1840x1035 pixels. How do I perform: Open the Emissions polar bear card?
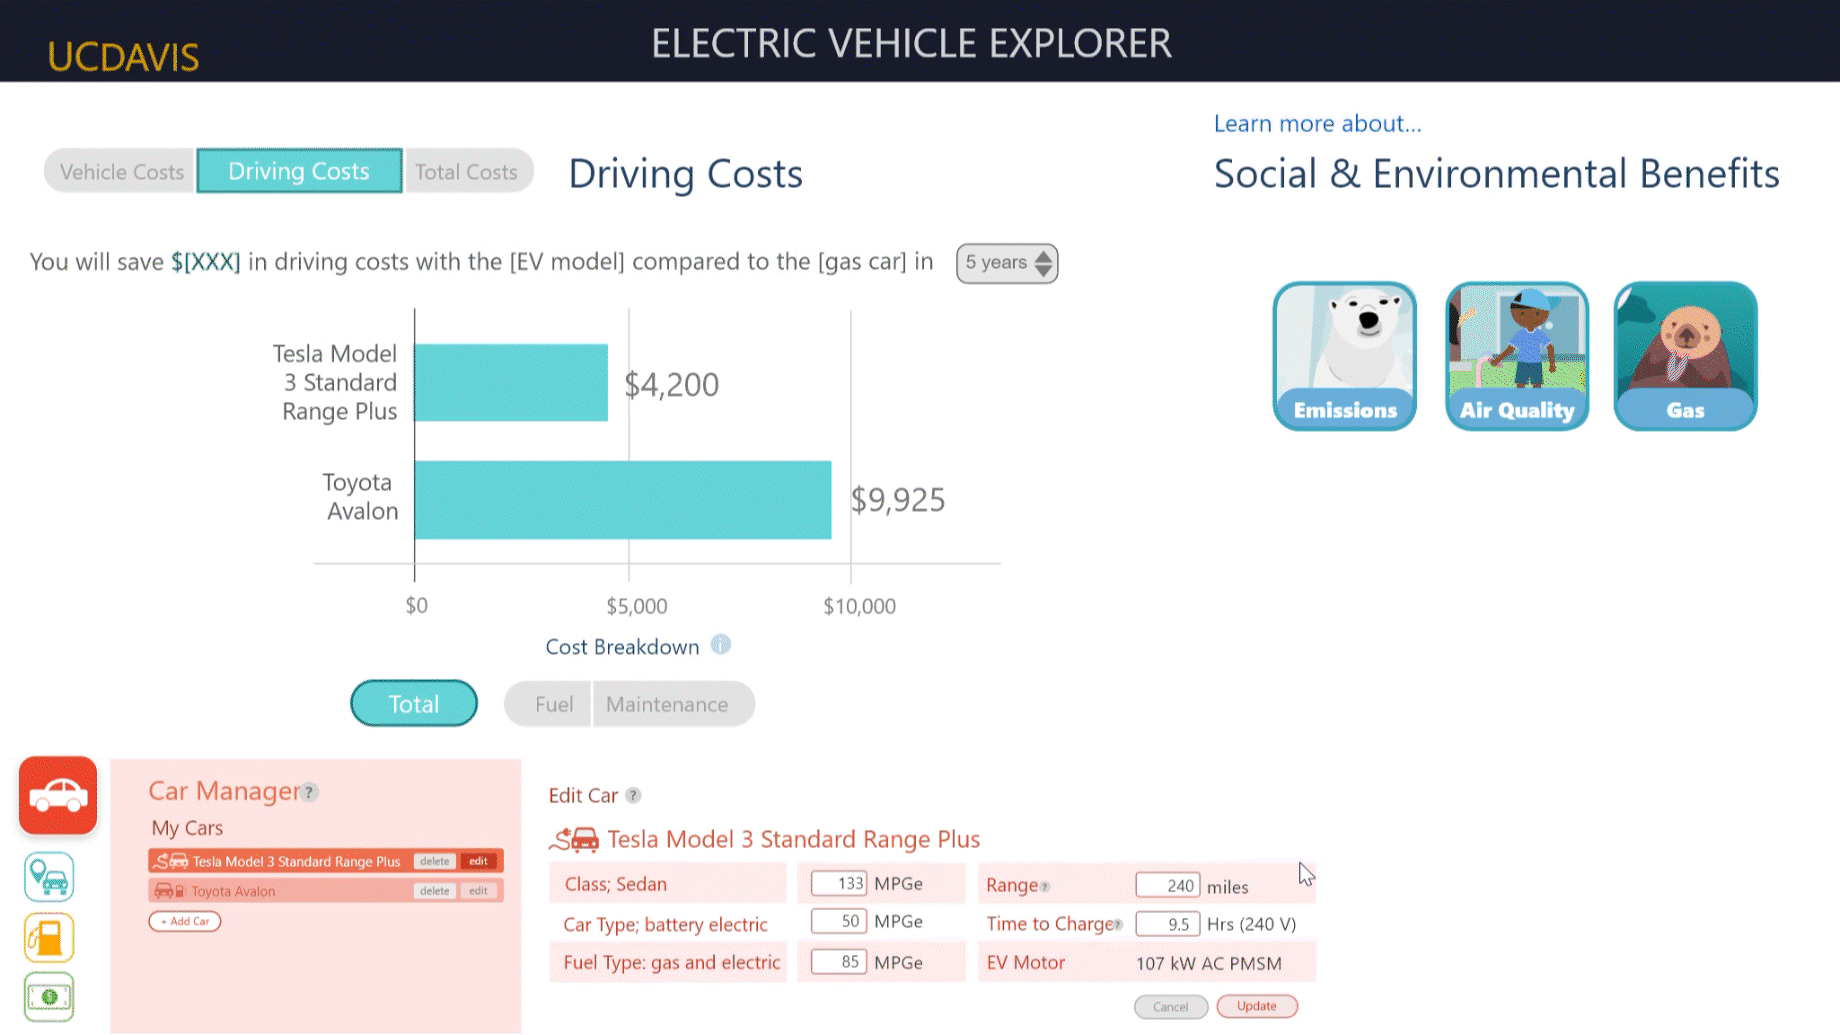(x=1344, y=356)
